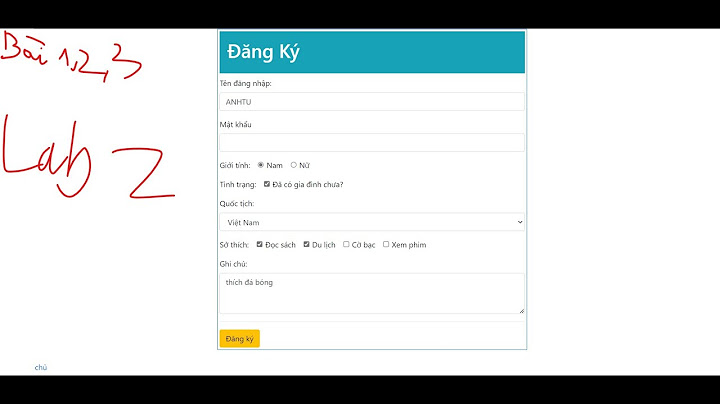Check the Cờ bạc hobby checkbox

click(x=346, y=244)
